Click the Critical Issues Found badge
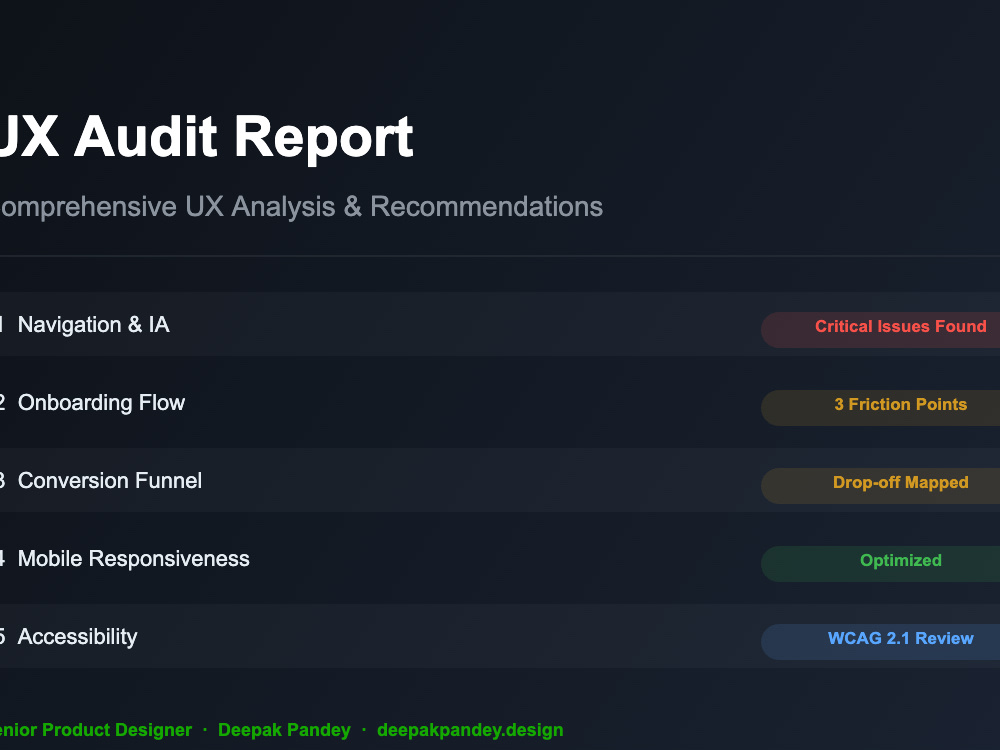 881,330
